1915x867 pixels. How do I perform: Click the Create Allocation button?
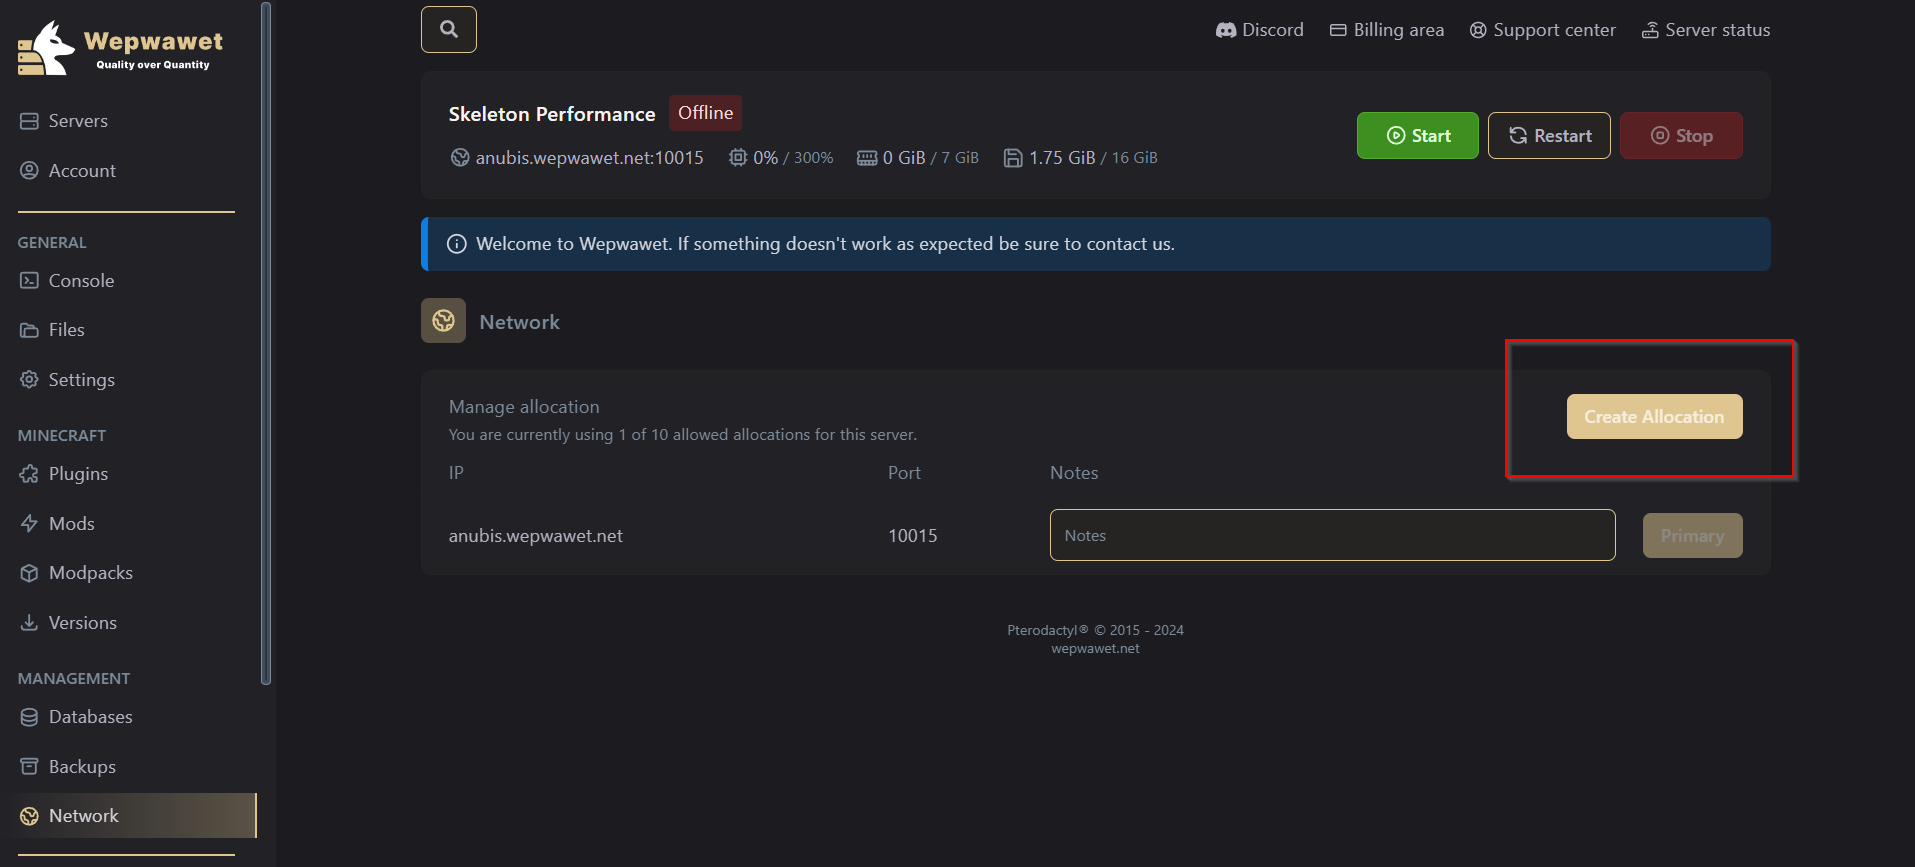[1654, 416]
